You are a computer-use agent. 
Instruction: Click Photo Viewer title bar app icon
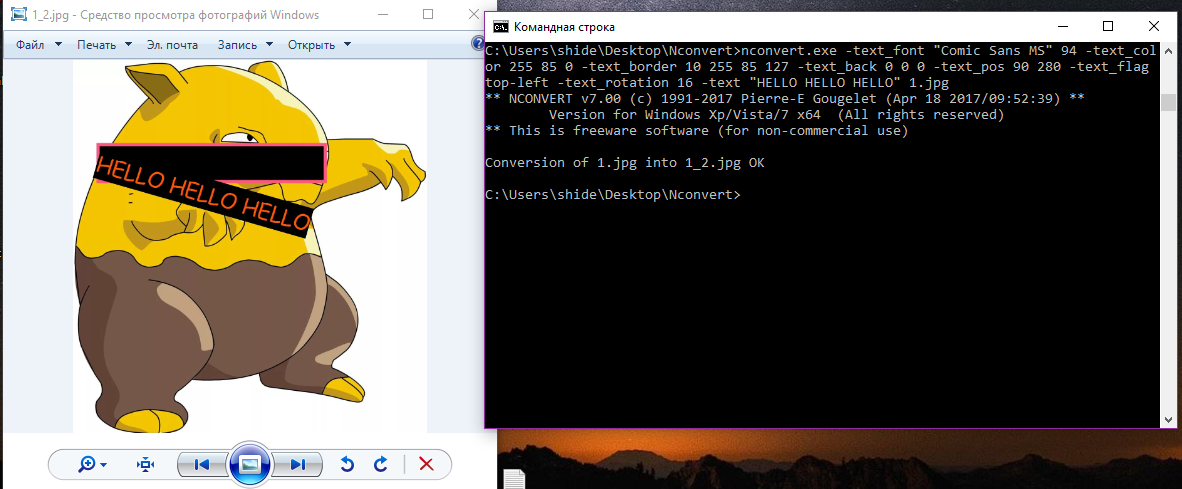[19, 14]
